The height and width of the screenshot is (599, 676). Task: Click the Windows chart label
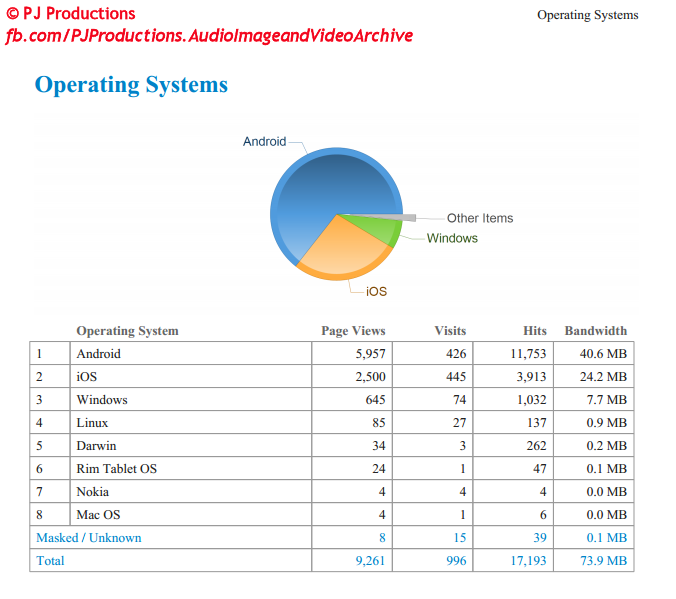(x=452, y=238)
